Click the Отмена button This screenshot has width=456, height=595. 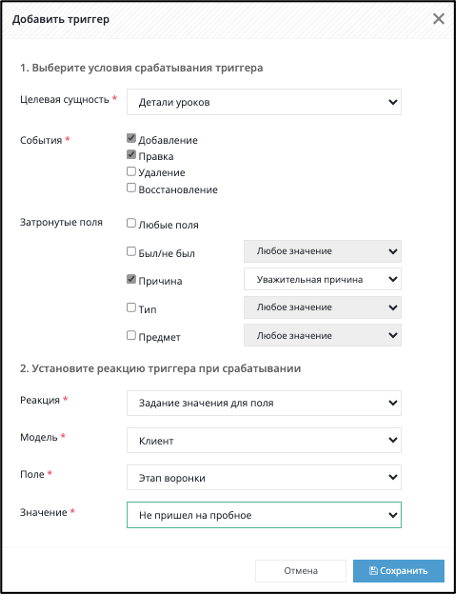tap(300, 571)
